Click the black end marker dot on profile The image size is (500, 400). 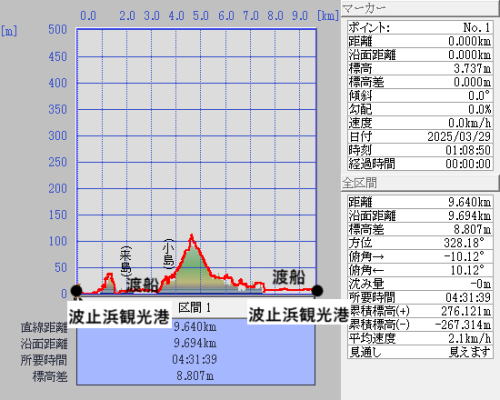[317, 291]
